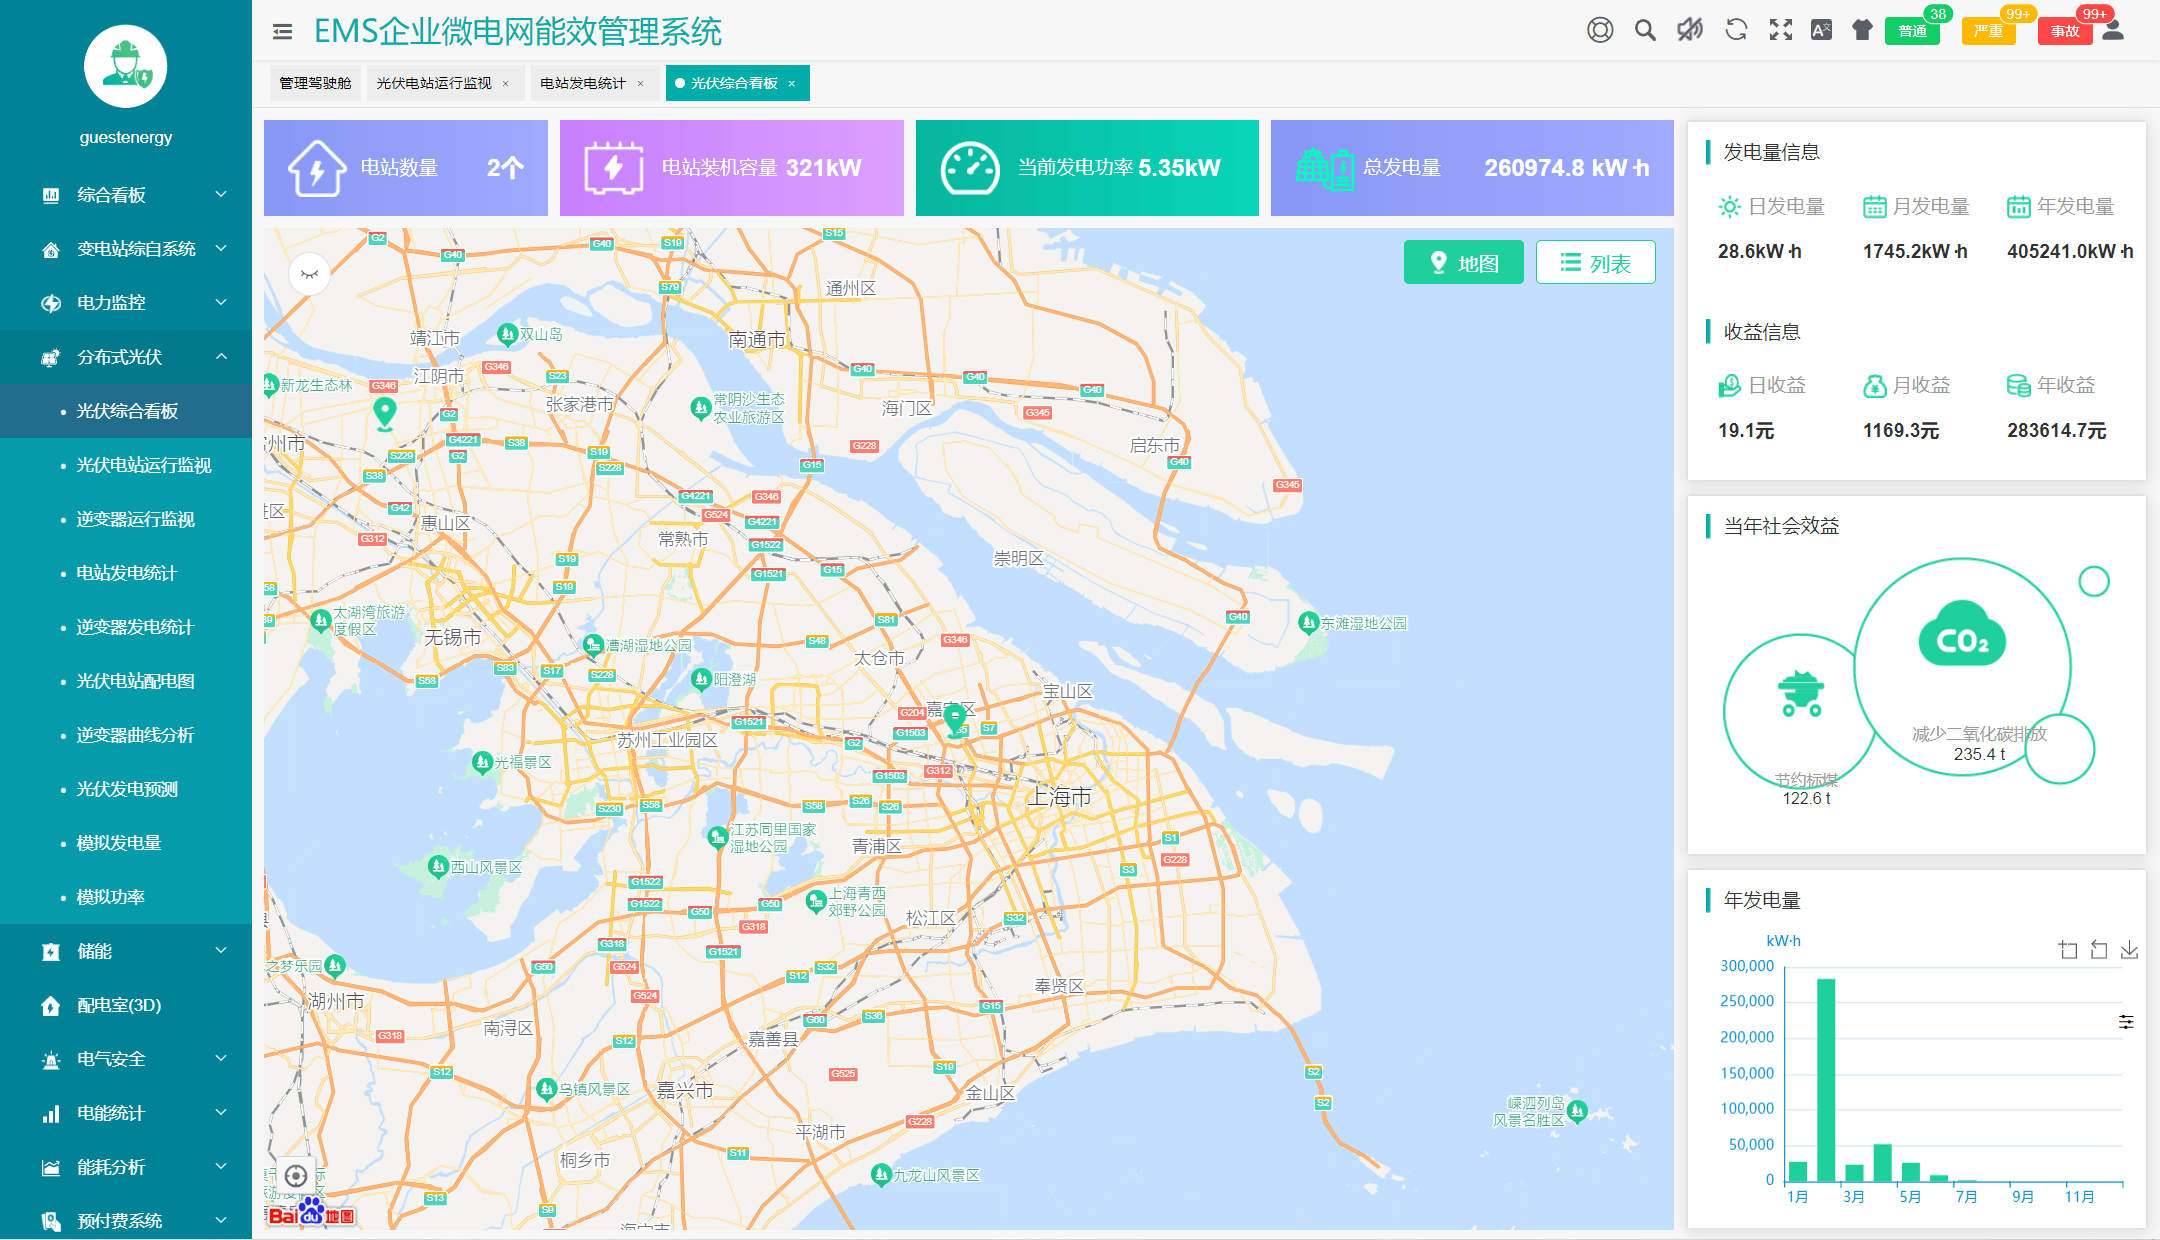The image size is (2160, 1240).
Task: Click the map locate position icon
Action: point(296,1176)
